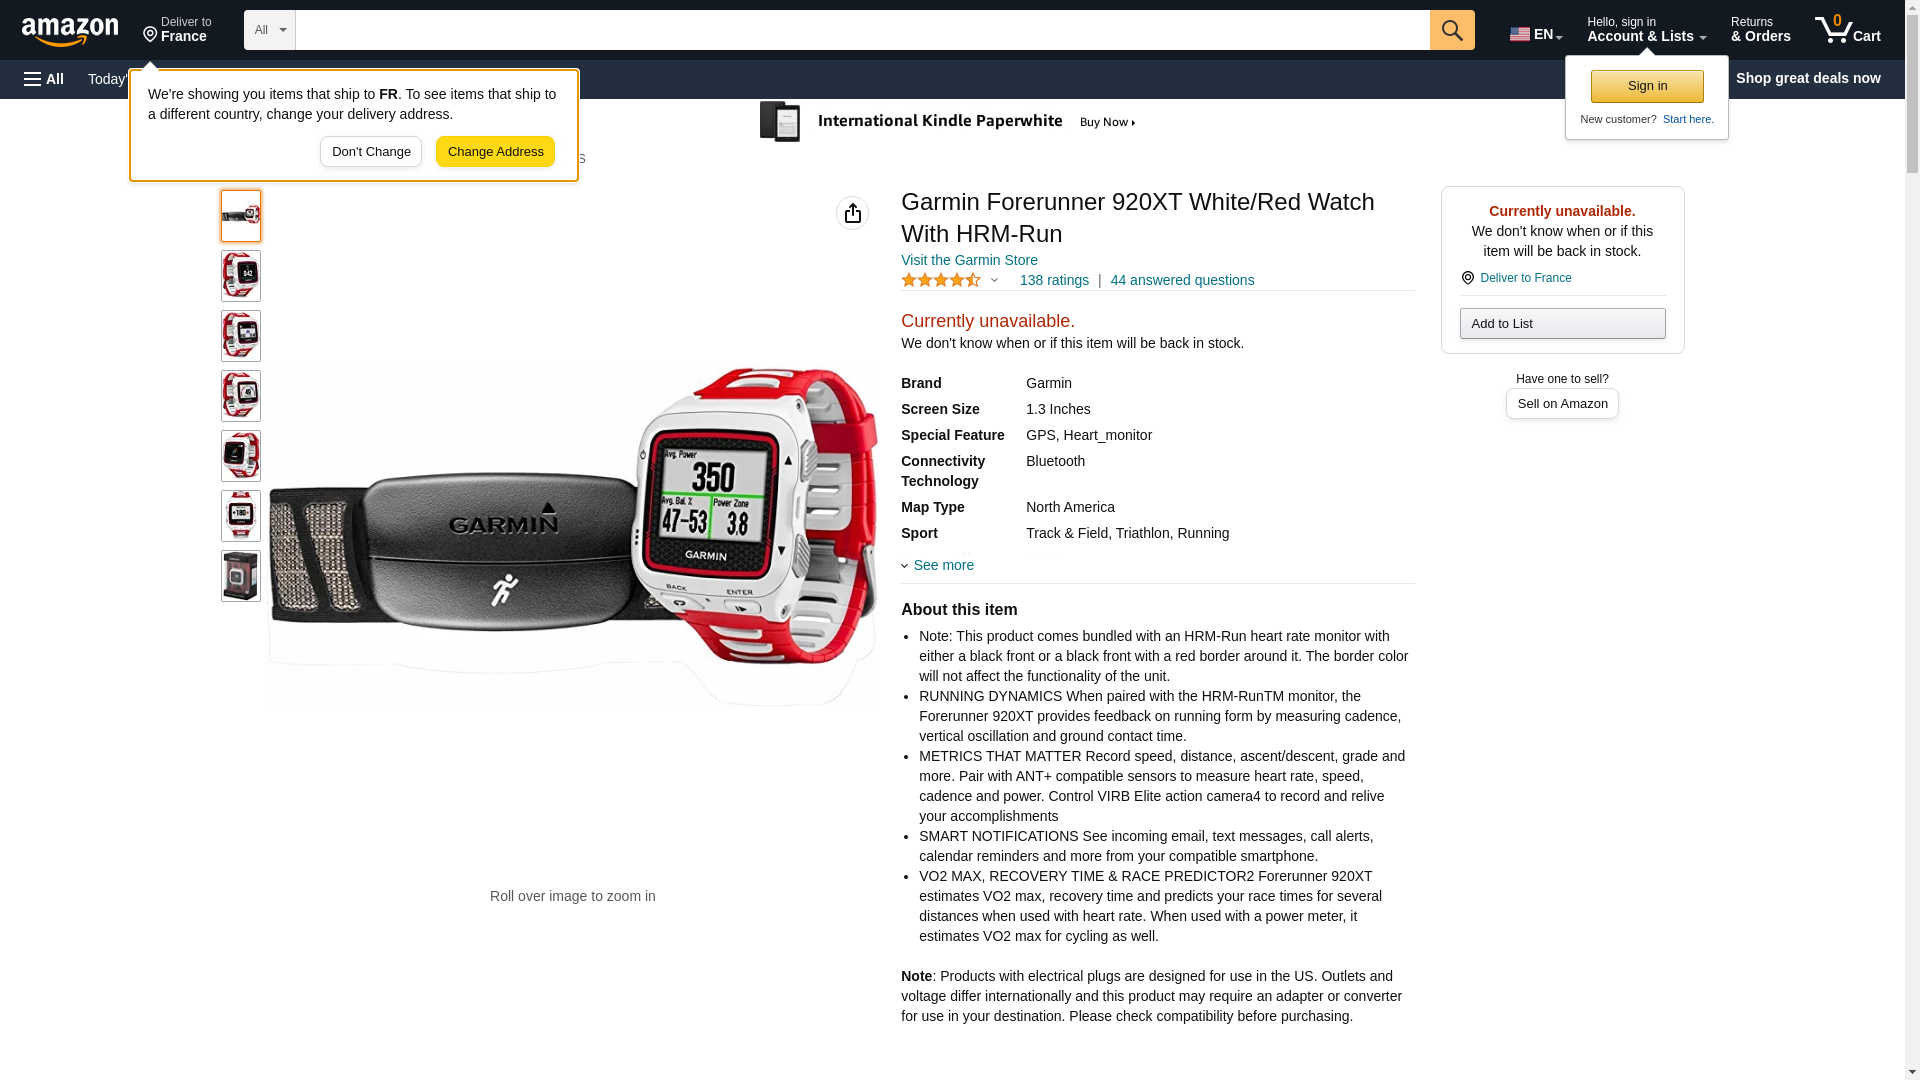Click the share icon above product image
The height and width of the screenshot is (1080, 1920).
click(852, 213)
